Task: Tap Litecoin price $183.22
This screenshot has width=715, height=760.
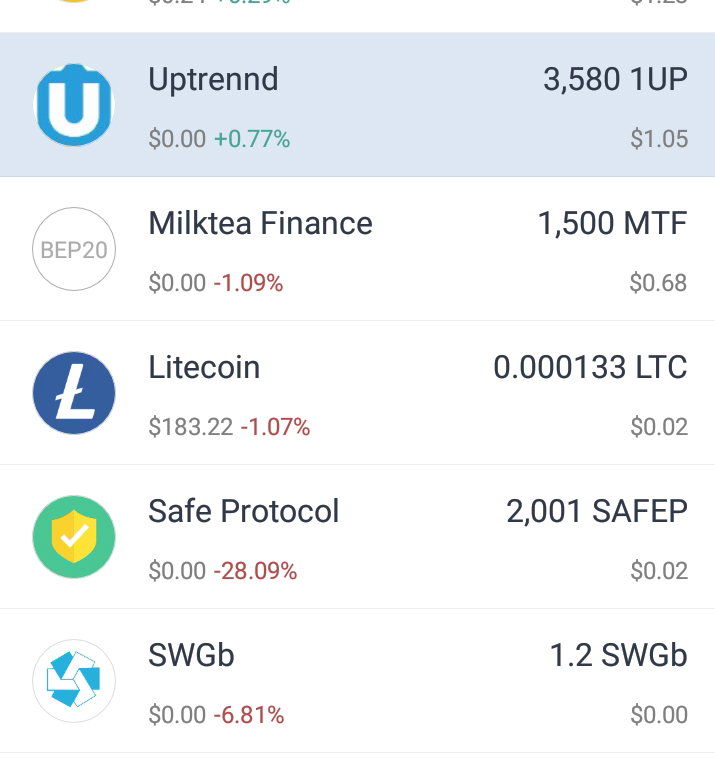Action: coord(191,427)
